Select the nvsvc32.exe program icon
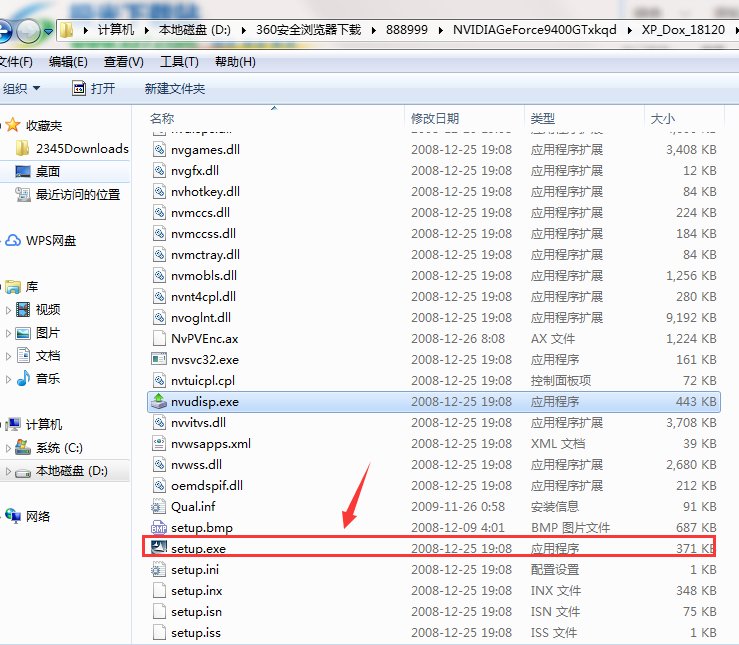Screen dimensions: 739x645 pyautogui.click(x=159, y=359)
